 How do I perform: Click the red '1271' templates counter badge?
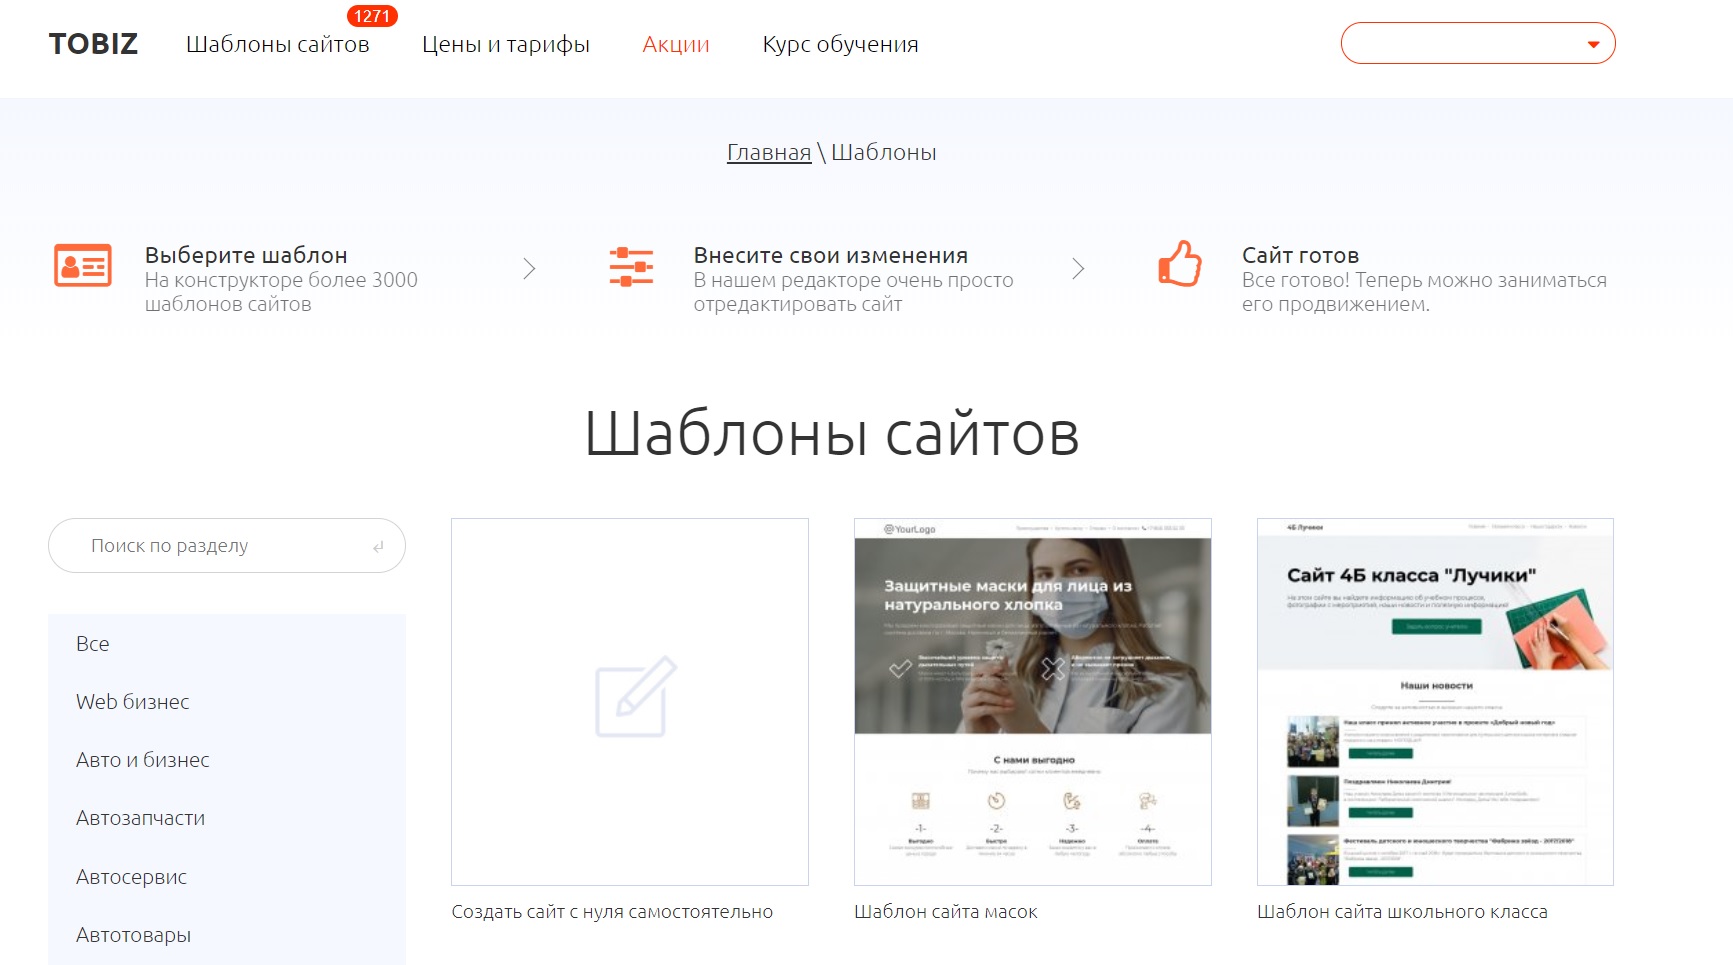click(370, 15)
